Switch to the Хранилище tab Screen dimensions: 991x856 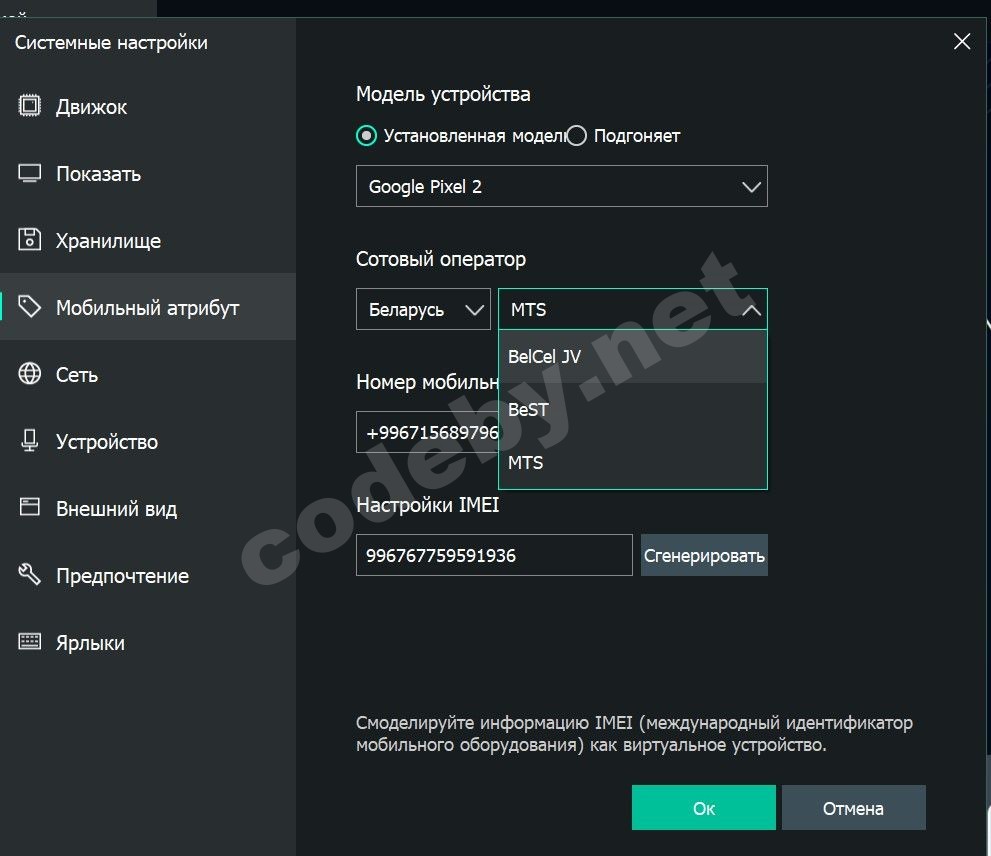tap(148, 240)
